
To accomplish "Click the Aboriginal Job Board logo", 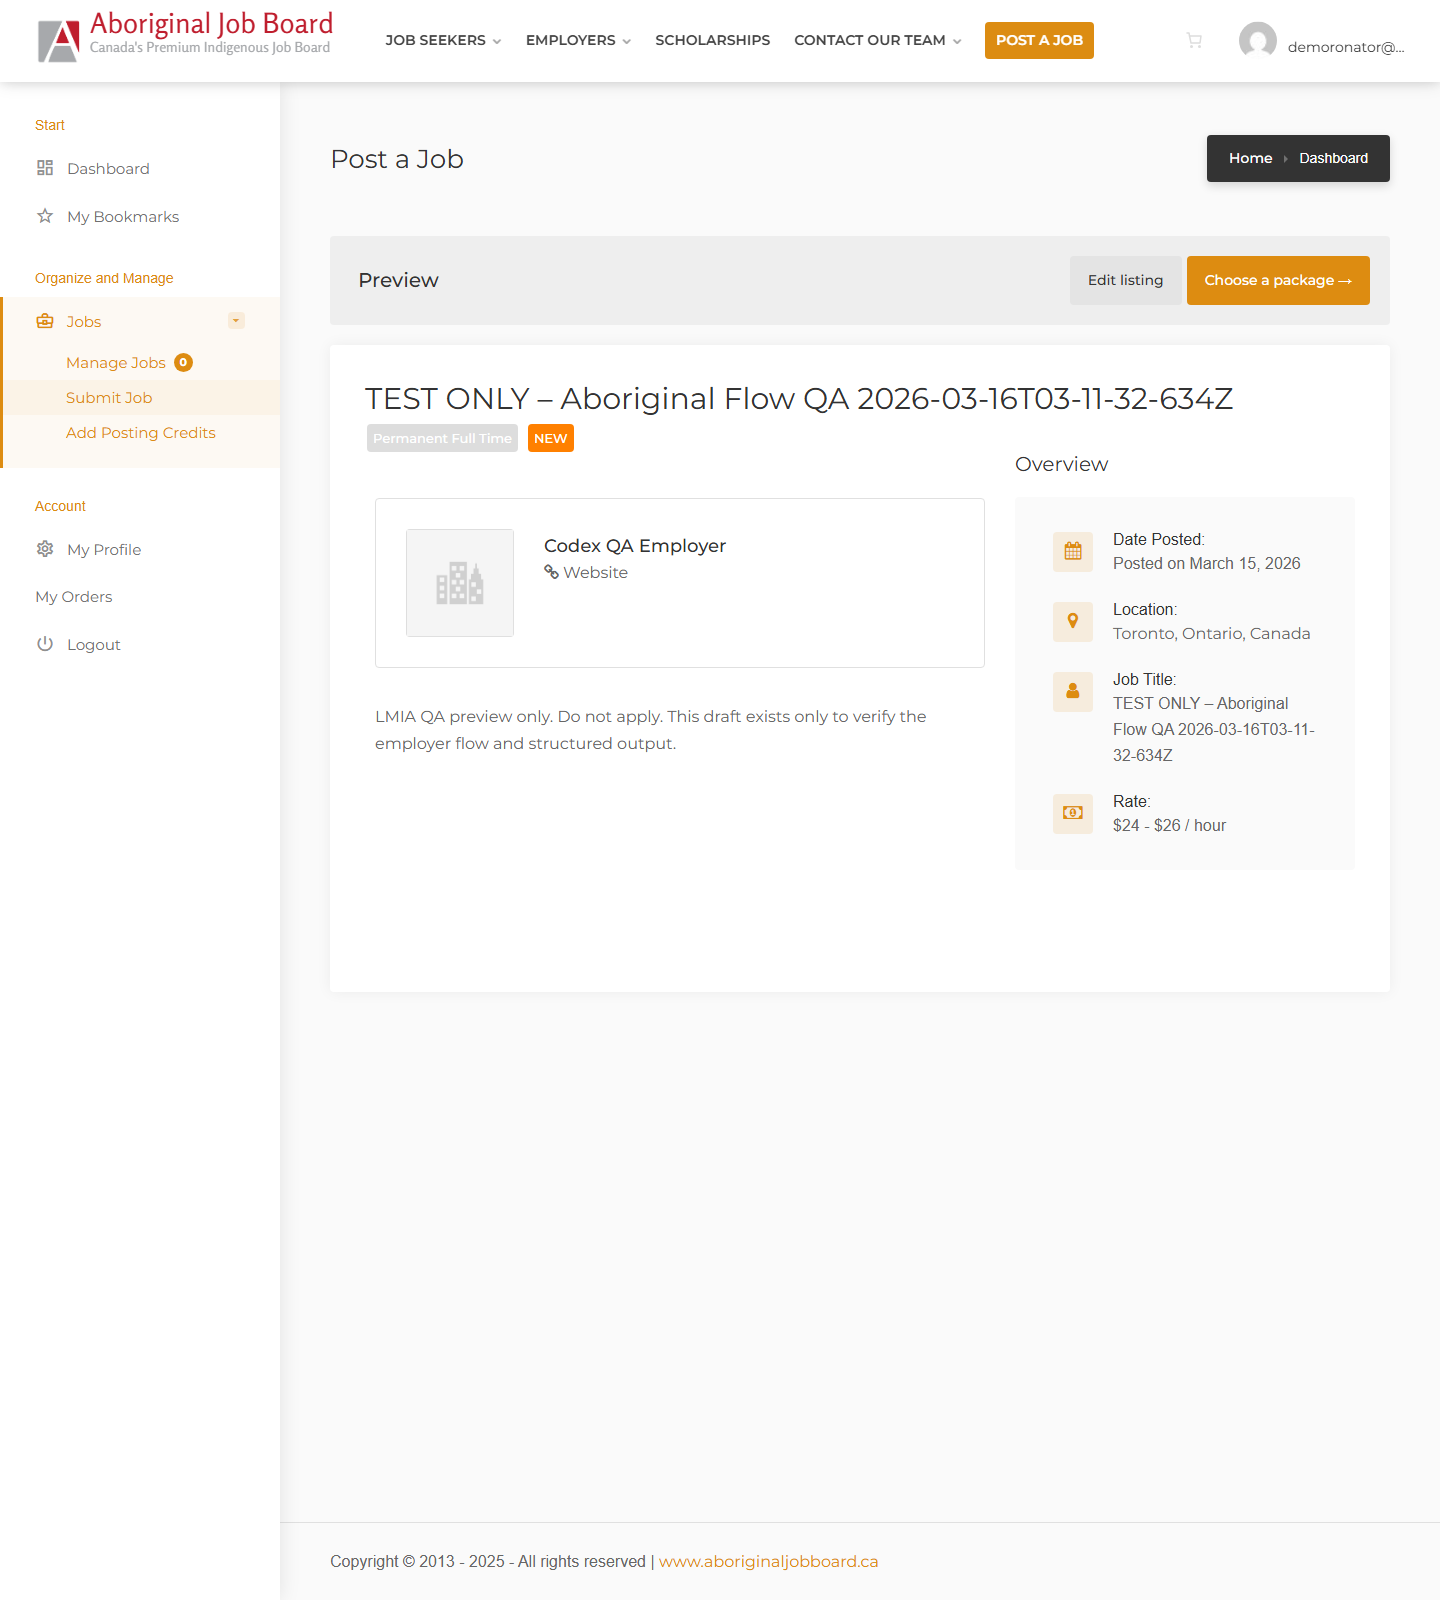I will point(185,38).
